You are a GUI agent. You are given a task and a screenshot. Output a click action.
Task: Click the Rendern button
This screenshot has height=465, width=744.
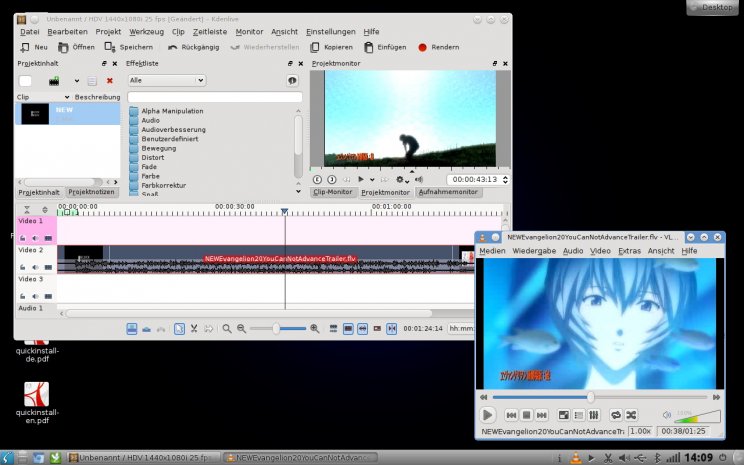(438, 47)
